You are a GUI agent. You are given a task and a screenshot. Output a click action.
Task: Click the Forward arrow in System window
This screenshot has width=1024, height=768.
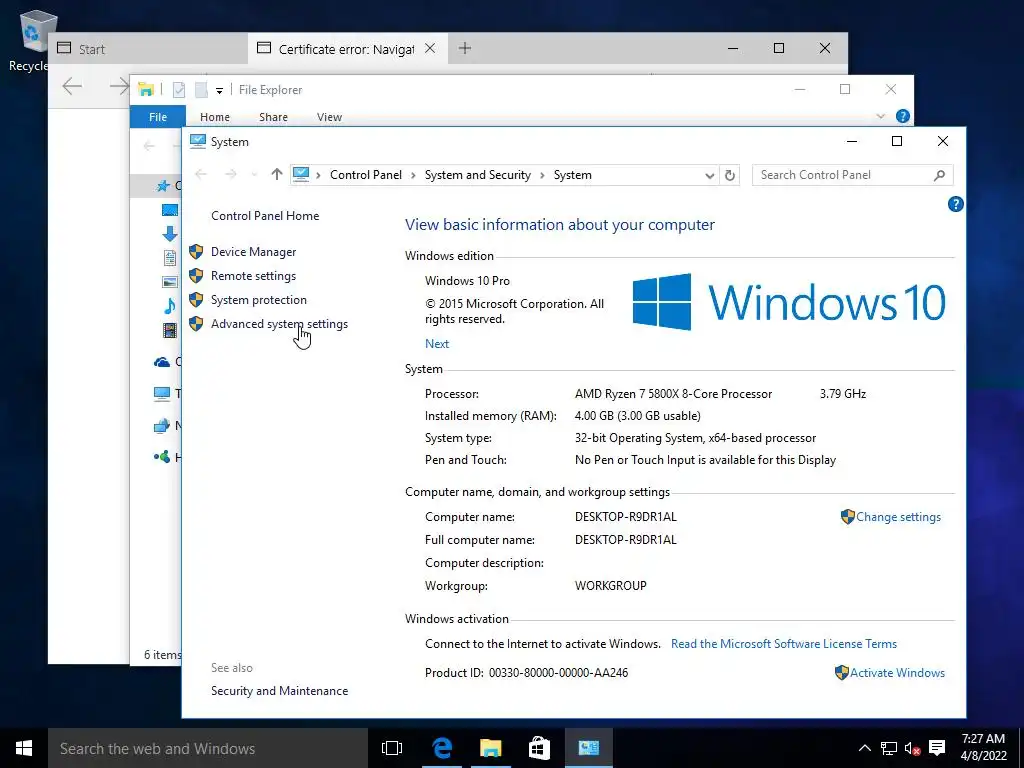click(231, 174)
